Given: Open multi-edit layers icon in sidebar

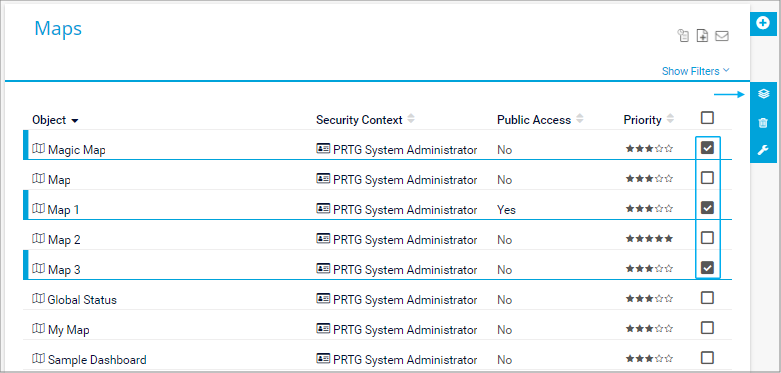Looking at the screenshot, I should tap(763, 94).
